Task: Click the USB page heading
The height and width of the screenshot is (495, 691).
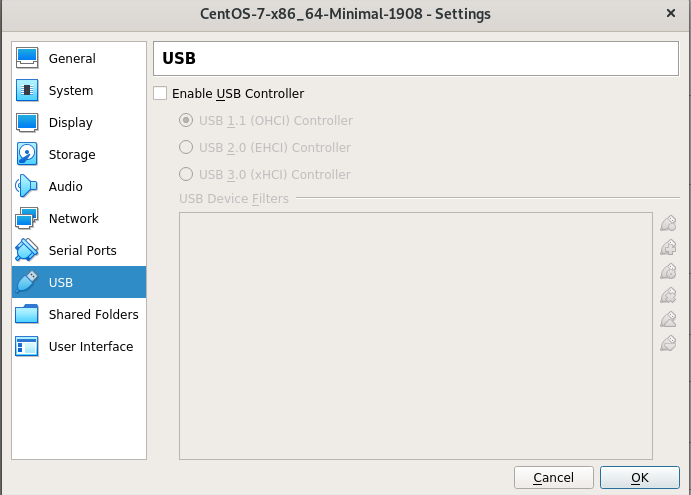Action: [179, 58]
